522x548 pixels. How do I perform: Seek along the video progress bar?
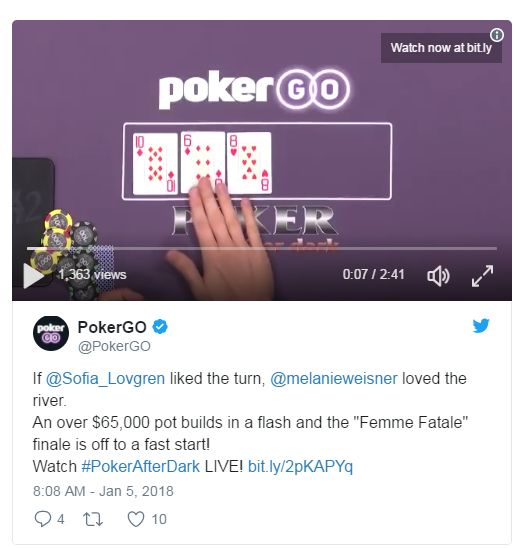(x=262, y=248)
